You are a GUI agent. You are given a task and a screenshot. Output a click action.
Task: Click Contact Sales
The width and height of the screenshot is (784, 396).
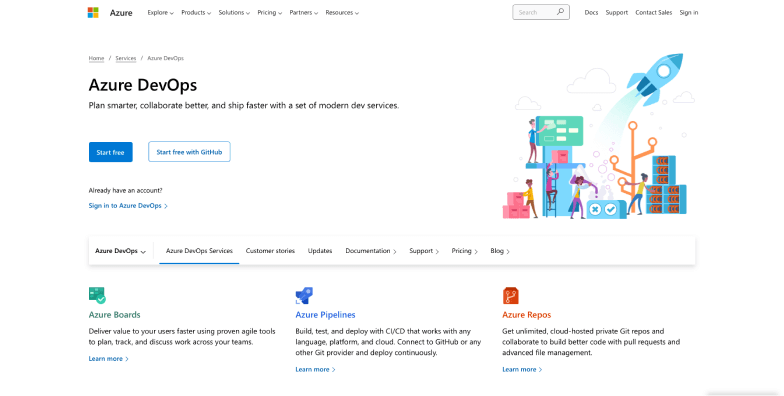pos(654,12)
